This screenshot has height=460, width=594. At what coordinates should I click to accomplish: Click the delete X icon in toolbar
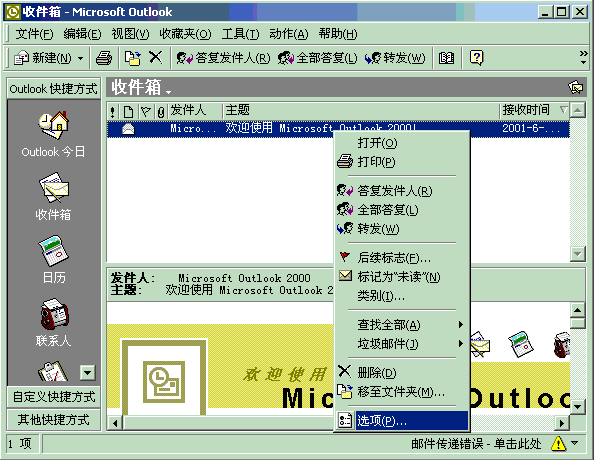[x=155, y=58]
